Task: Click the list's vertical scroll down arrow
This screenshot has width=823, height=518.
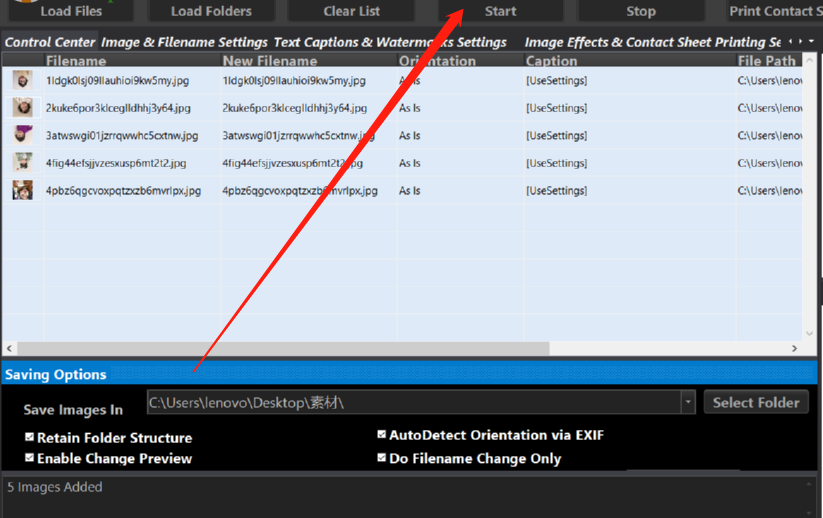Action: point(809,333)
